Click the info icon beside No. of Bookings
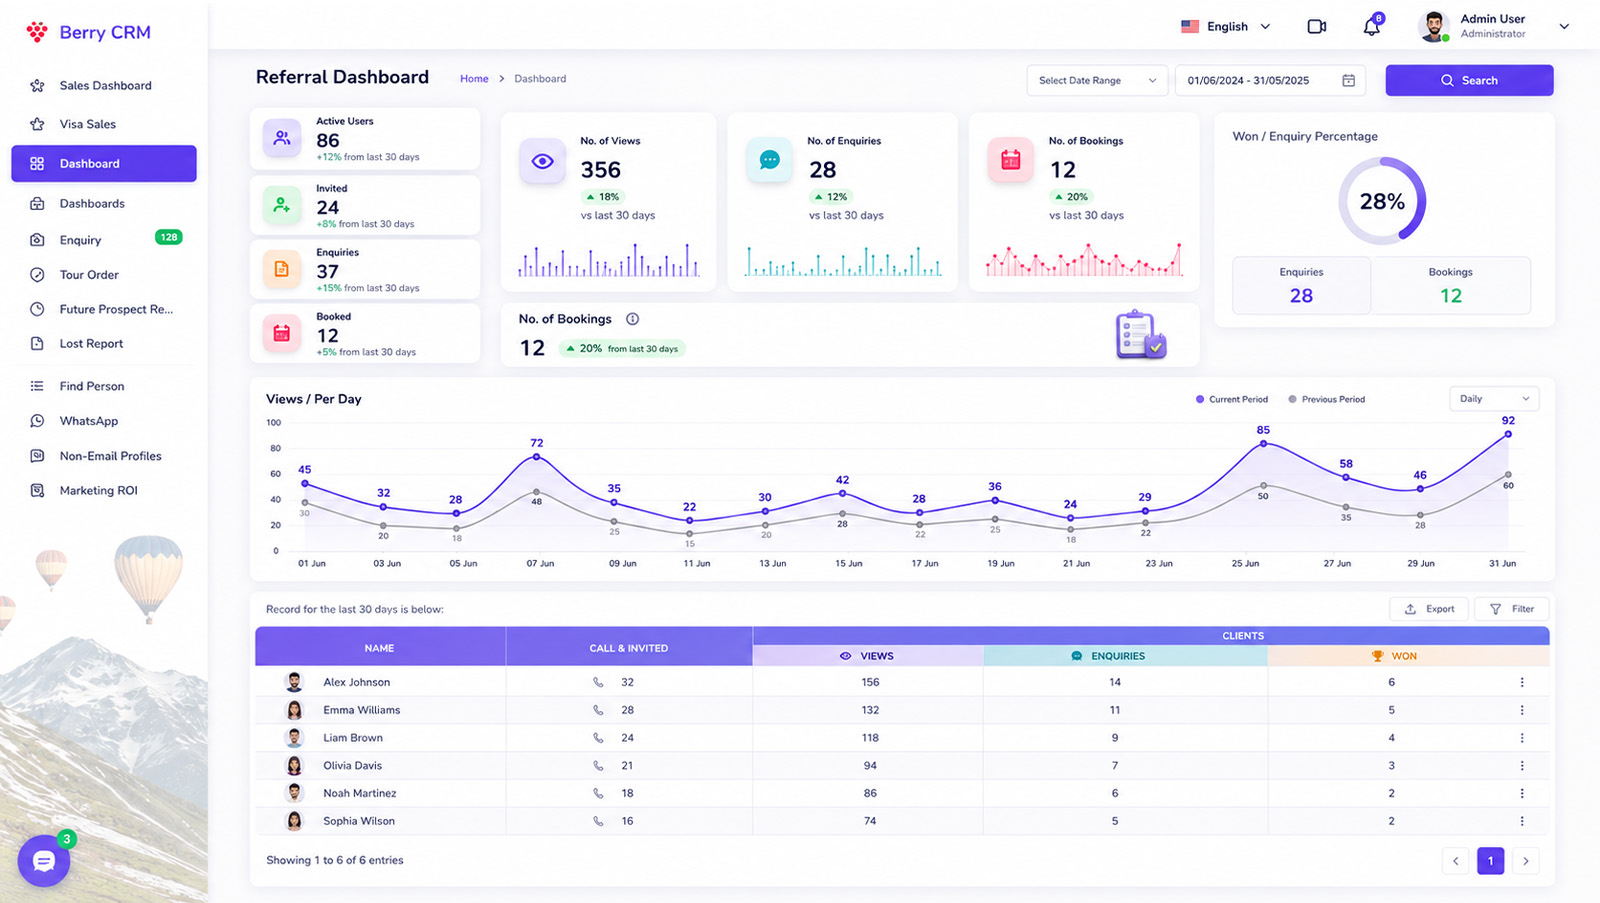This screenshot has height=903, width=1600. (632, 319)
